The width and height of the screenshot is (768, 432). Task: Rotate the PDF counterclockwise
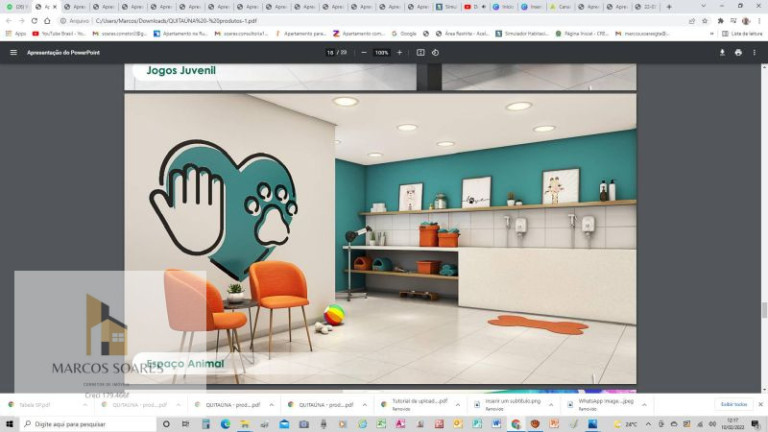coord(435,52)
